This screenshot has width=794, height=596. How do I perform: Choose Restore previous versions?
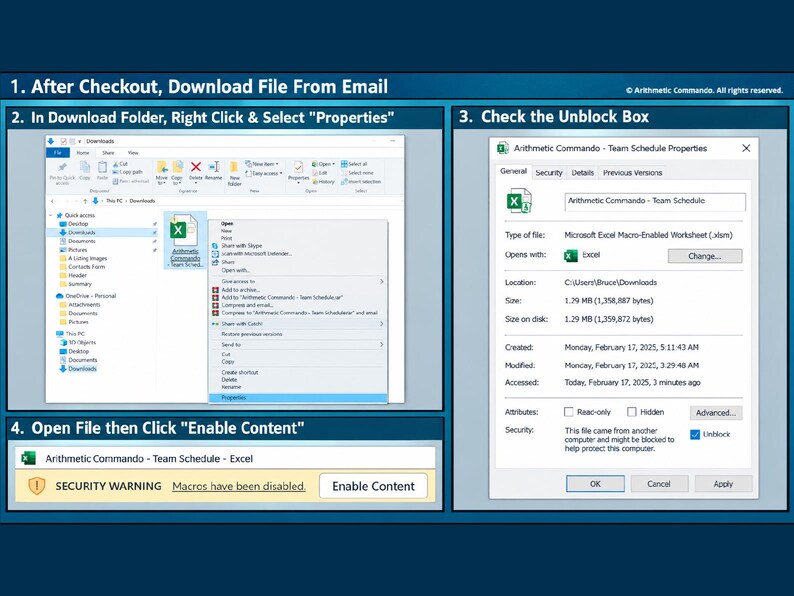[252, 334]
